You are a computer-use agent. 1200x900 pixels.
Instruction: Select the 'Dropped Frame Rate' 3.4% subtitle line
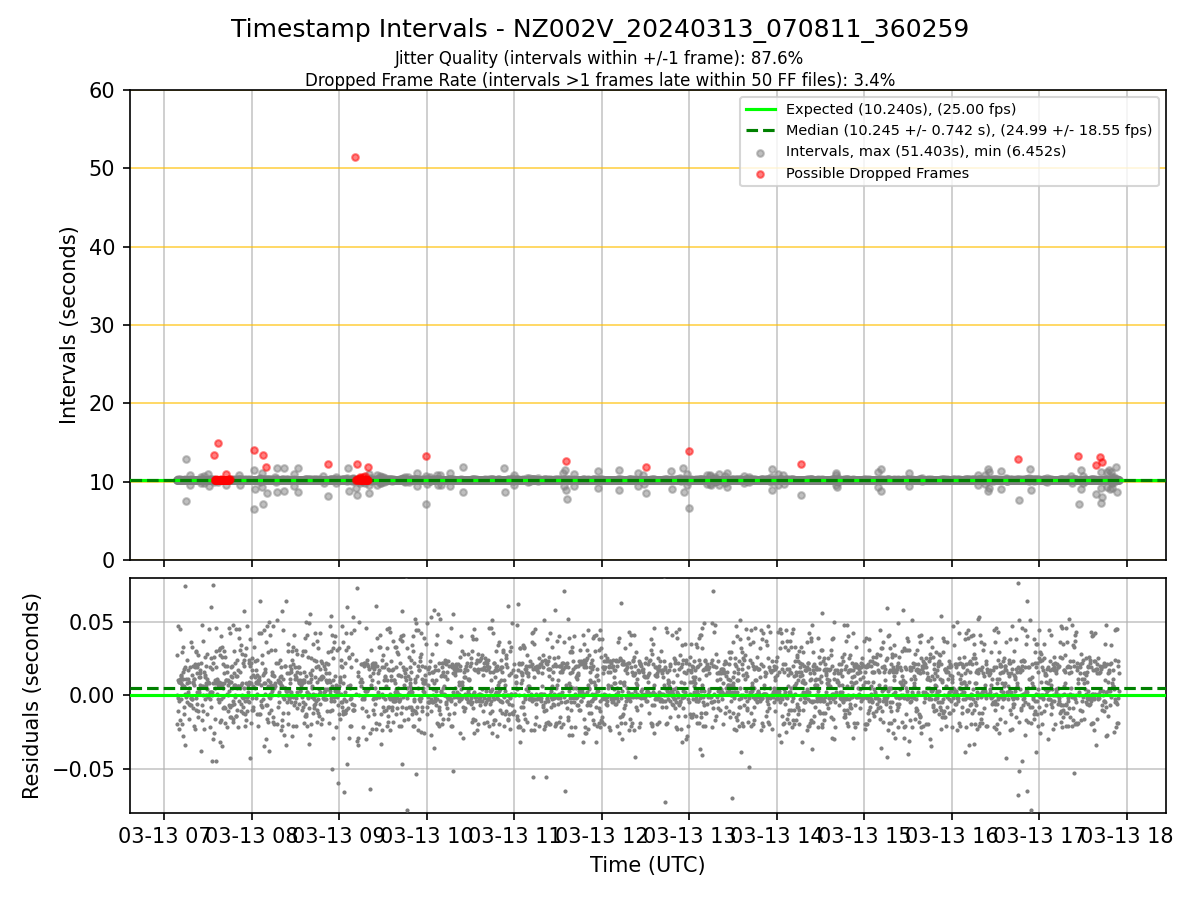pyautogui.click(x=600, y=79)
